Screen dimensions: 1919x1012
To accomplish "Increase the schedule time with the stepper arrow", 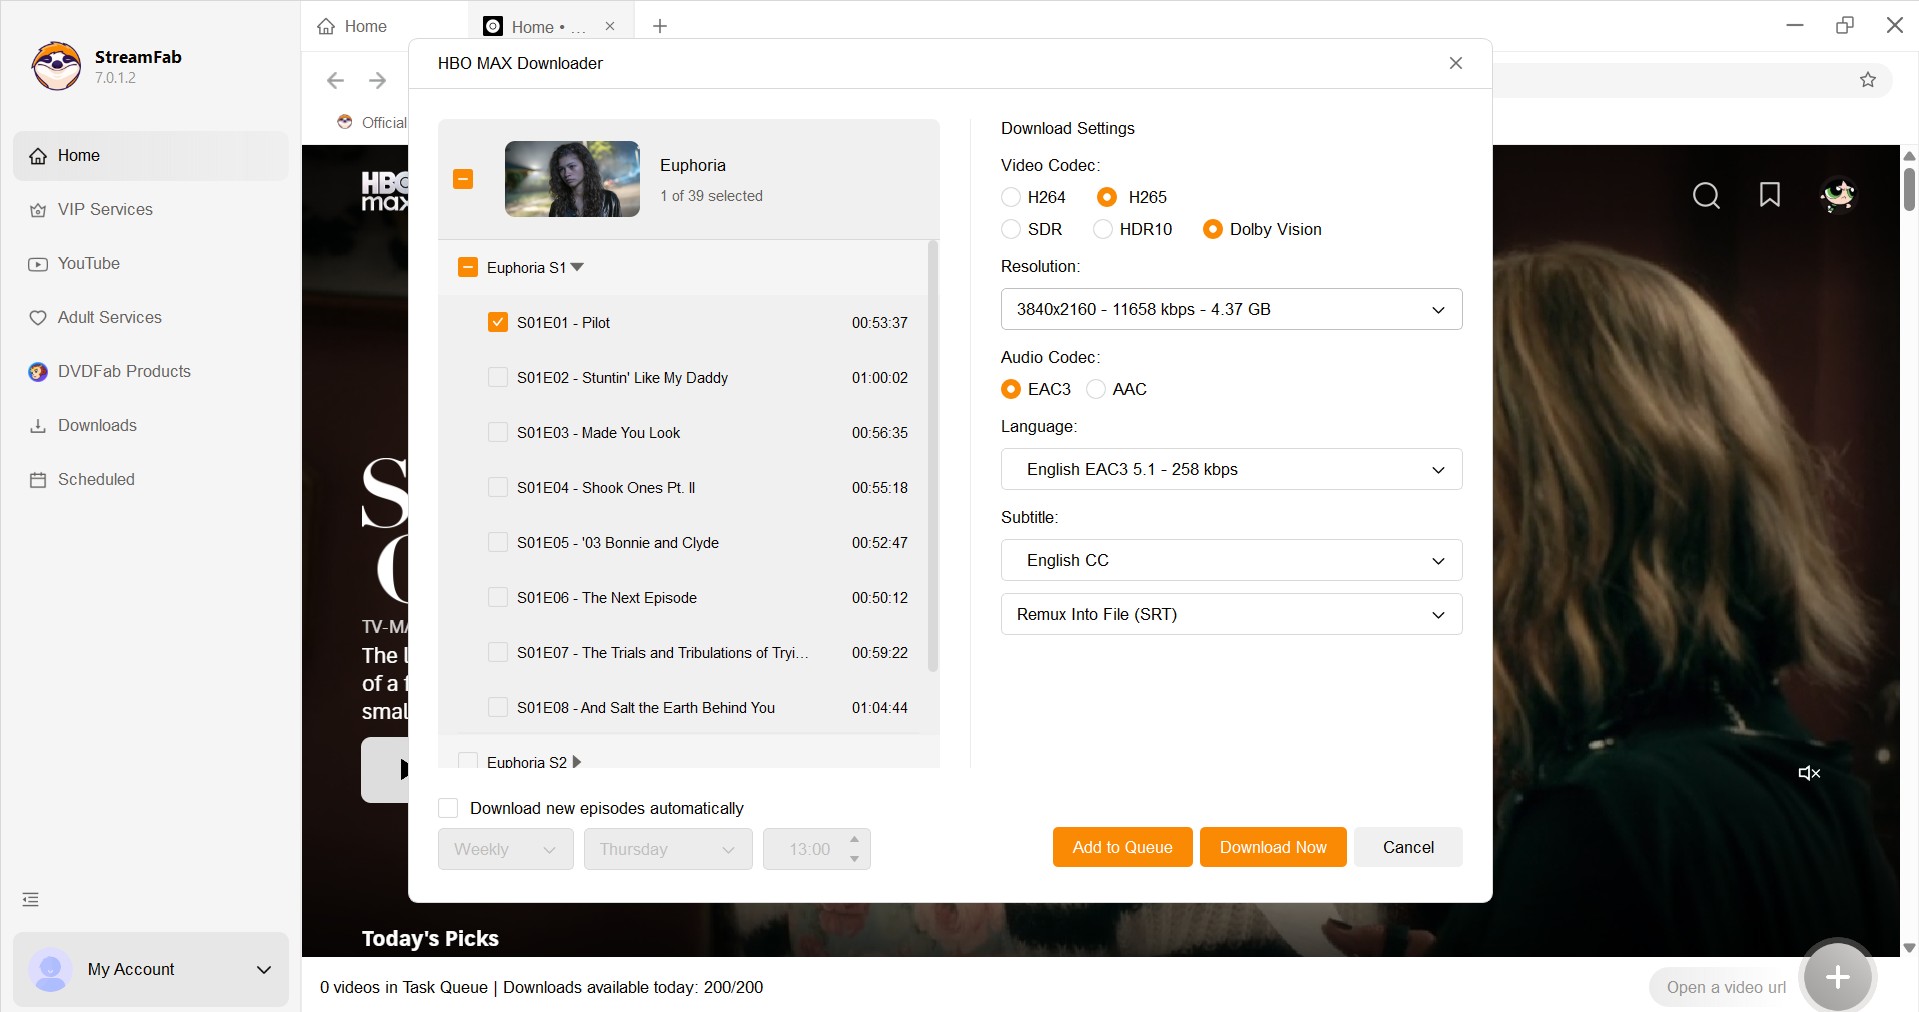I will coord(854,841).
